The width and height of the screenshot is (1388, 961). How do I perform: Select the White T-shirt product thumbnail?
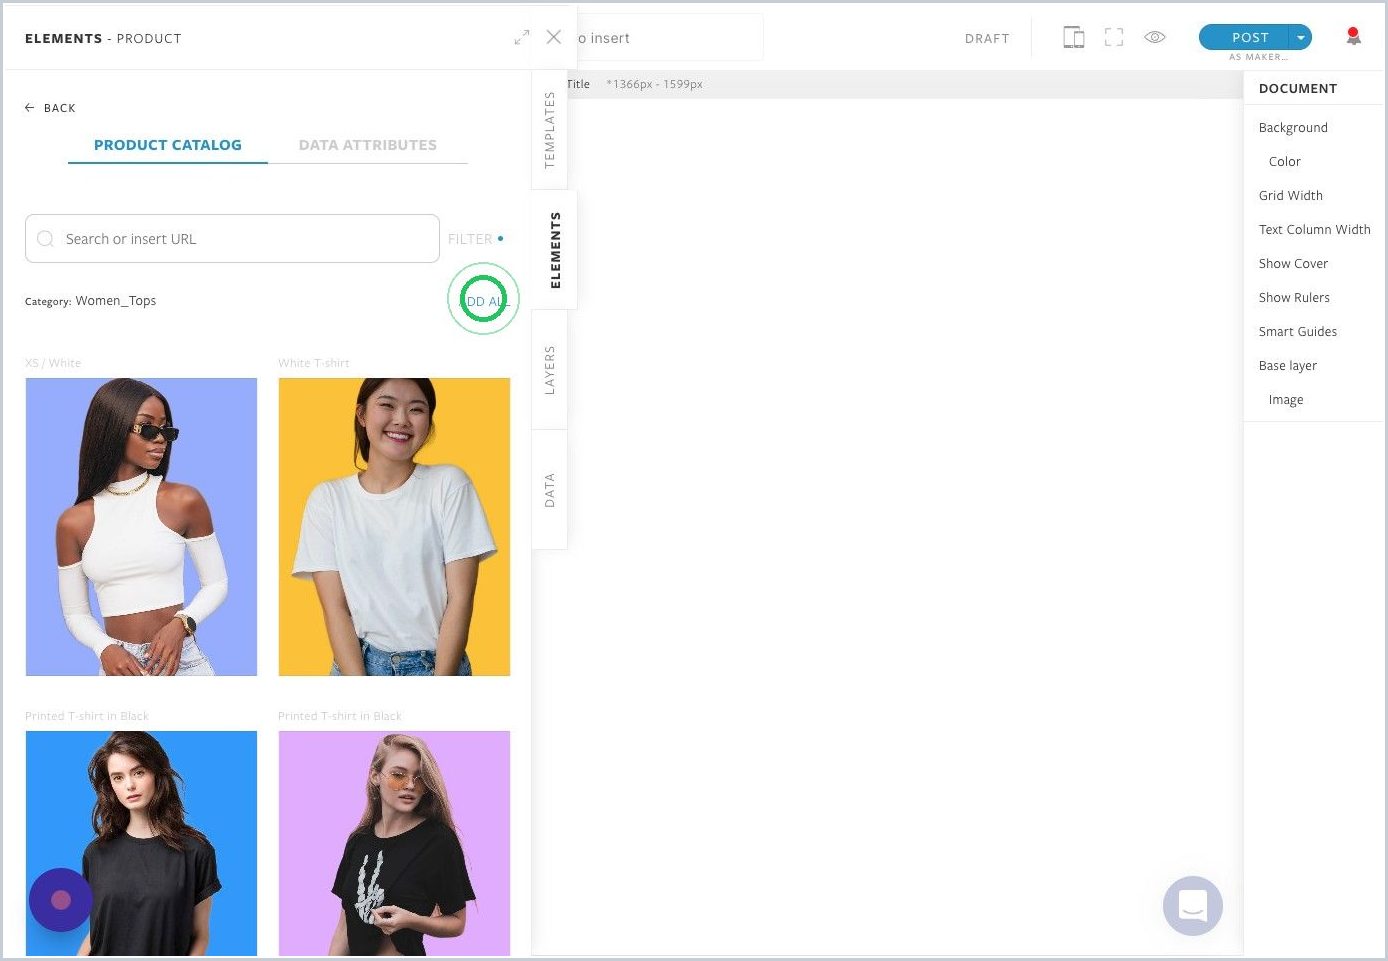pyautogui.click(x=394, y=527)
